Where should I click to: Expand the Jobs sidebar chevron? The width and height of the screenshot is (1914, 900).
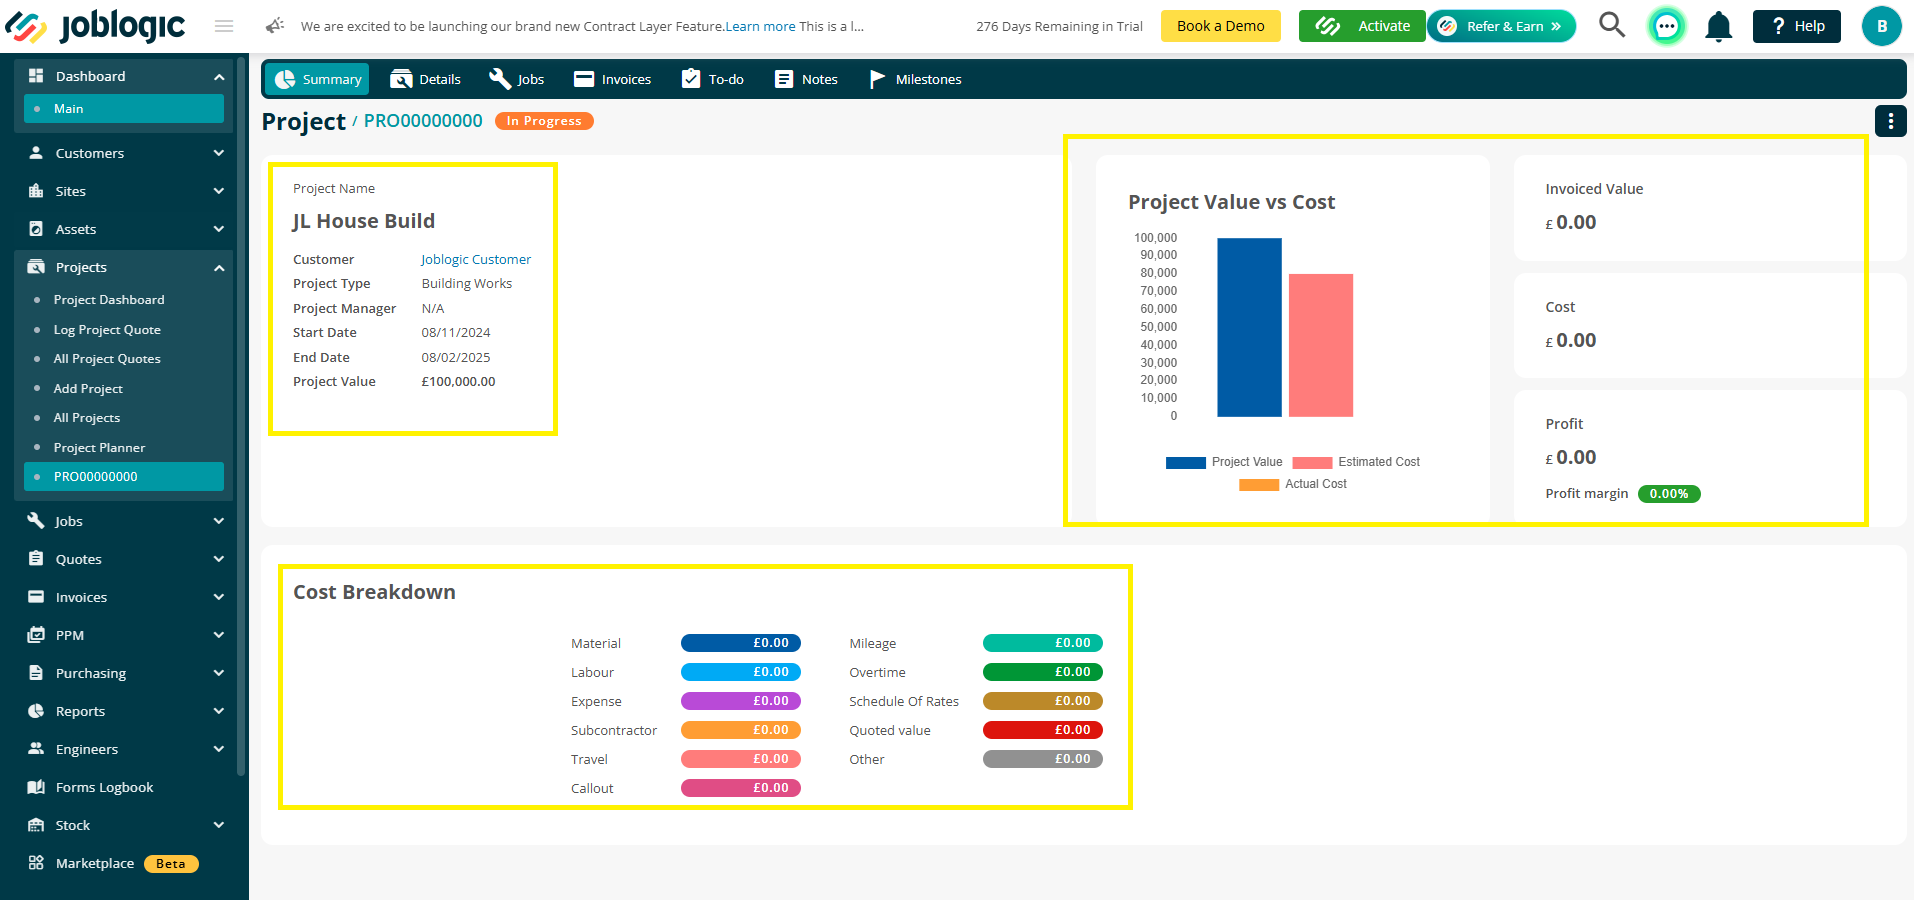click(x=219, y=521)
